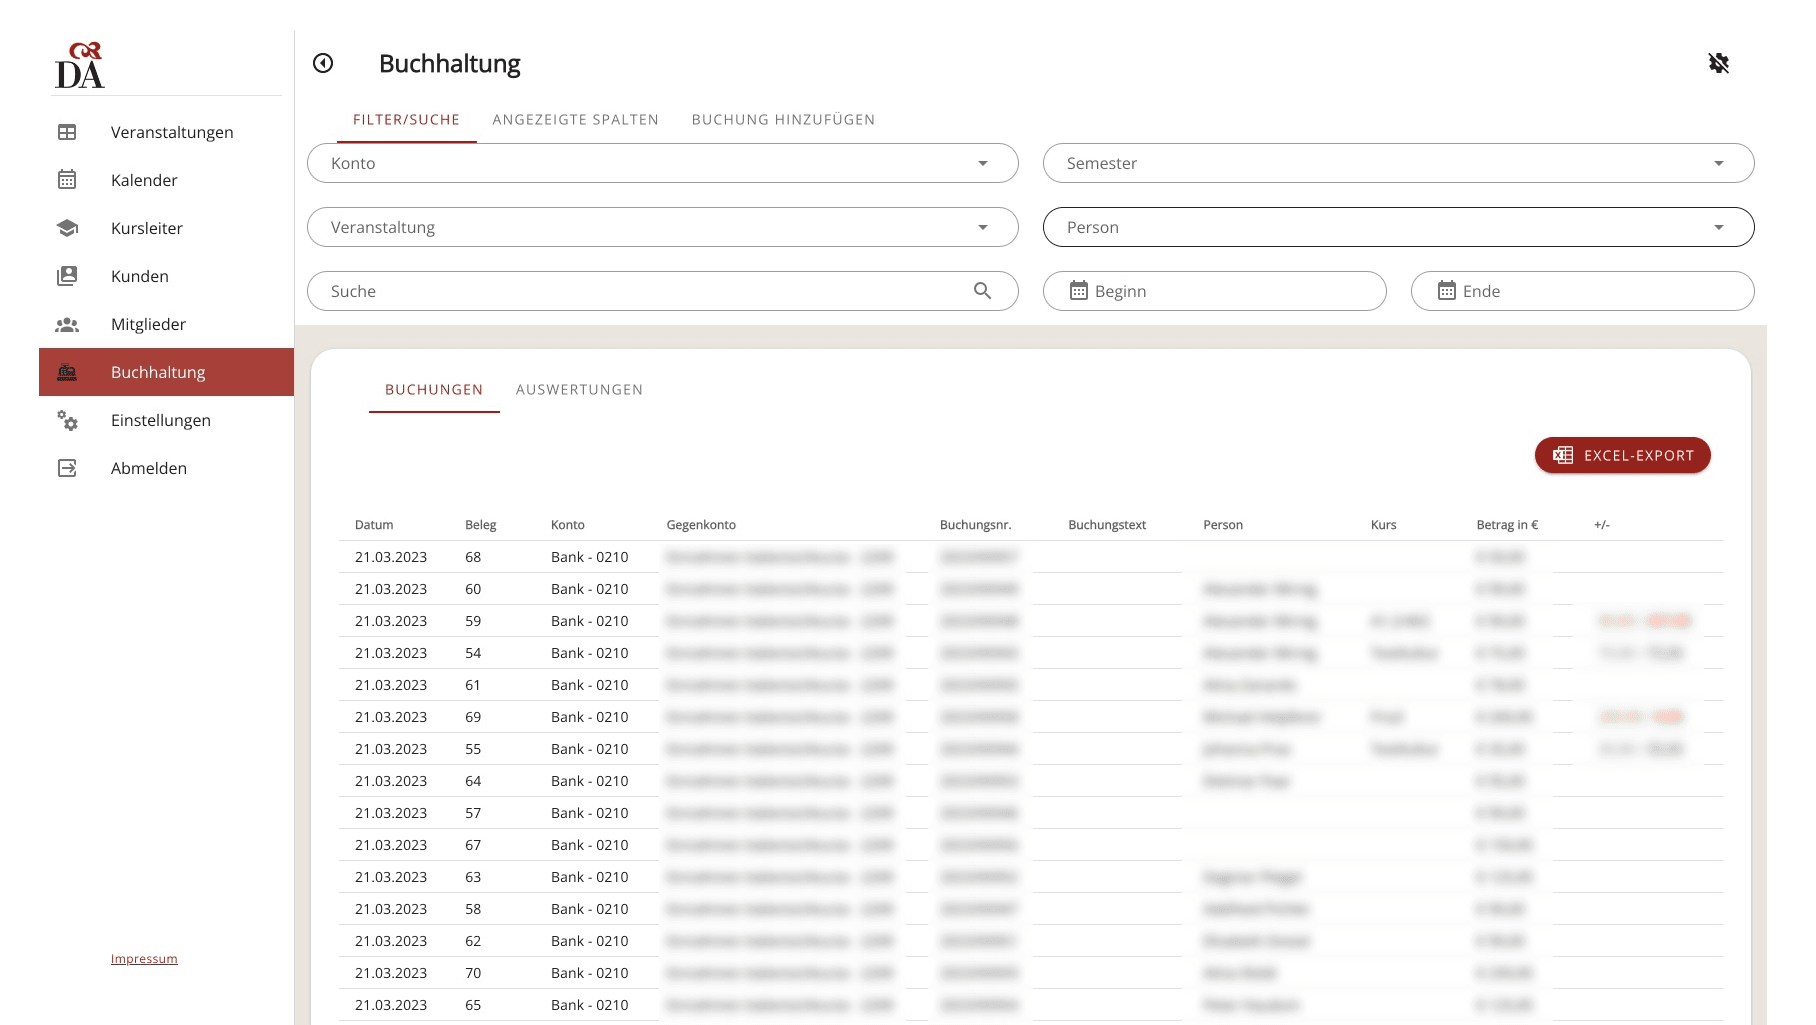This screenshot has width=1816, height=1025.
Task: Open Veranstaltungen via its sidebar table icon
Action: click(67, 132)
